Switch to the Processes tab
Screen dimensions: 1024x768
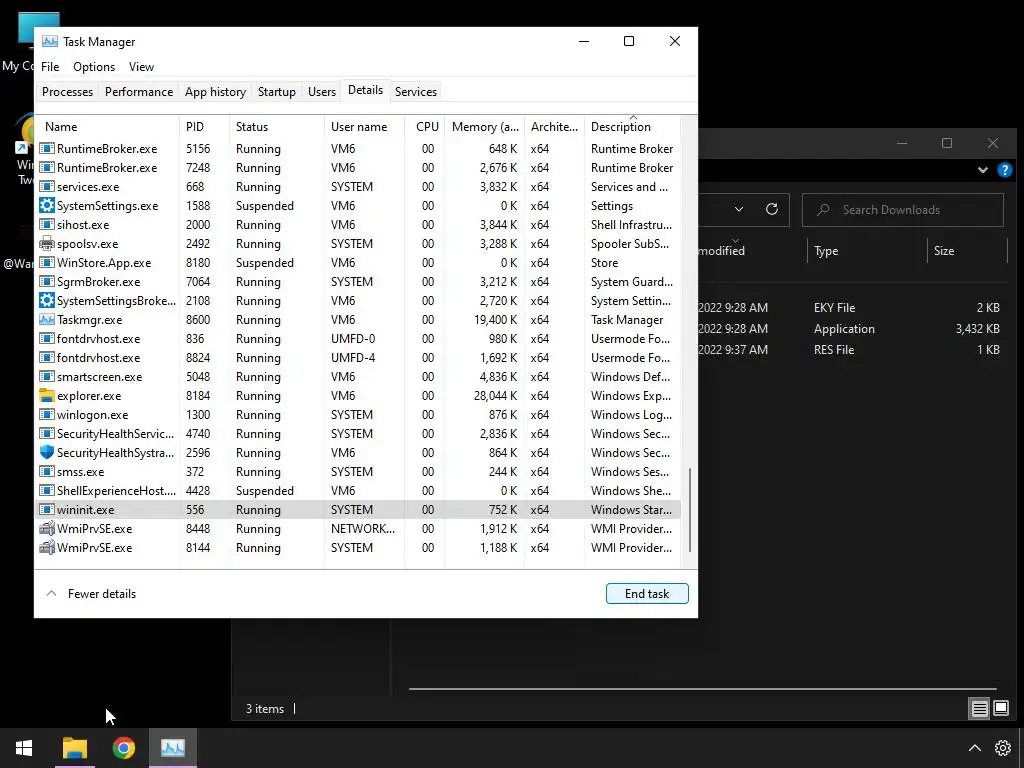tap(67, 91)
